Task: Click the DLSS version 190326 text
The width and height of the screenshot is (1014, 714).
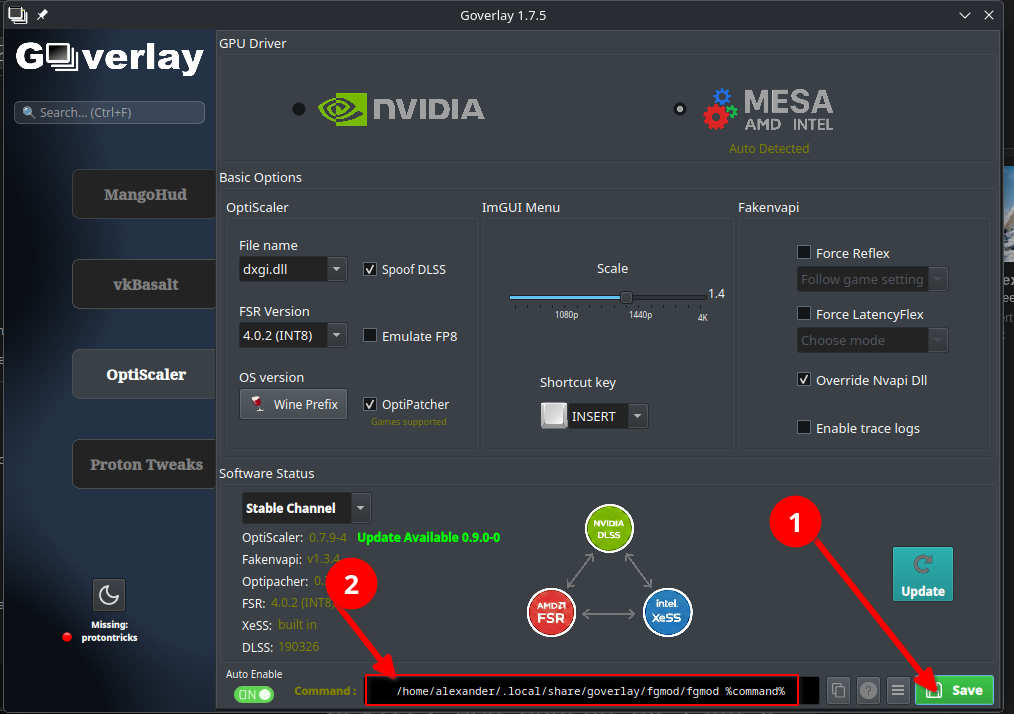Action: (x=299, y=647)
